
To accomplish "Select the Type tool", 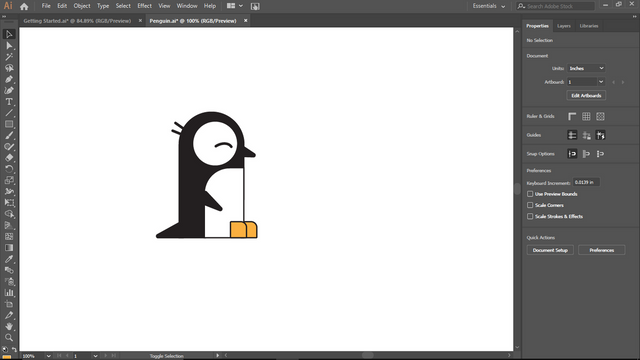I will point(9,102).
